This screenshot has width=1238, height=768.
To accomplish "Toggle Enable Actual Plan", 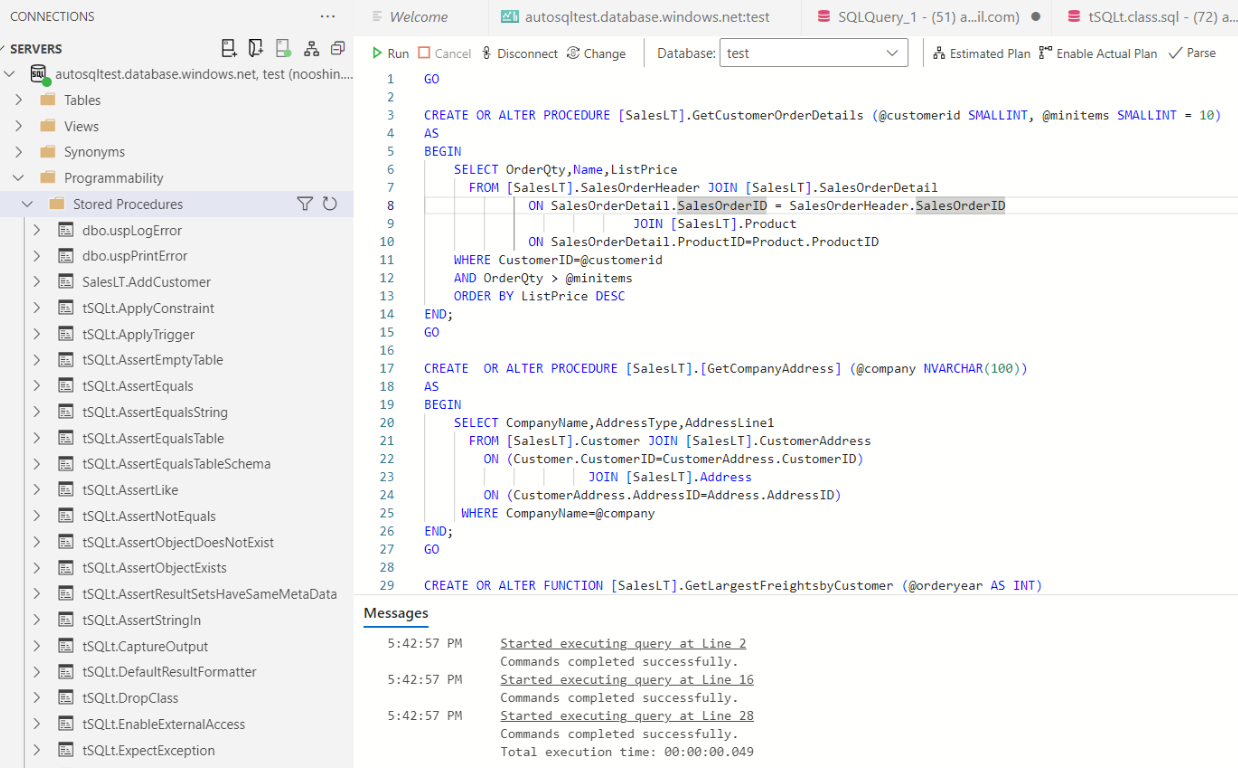I will (1097, 53).
